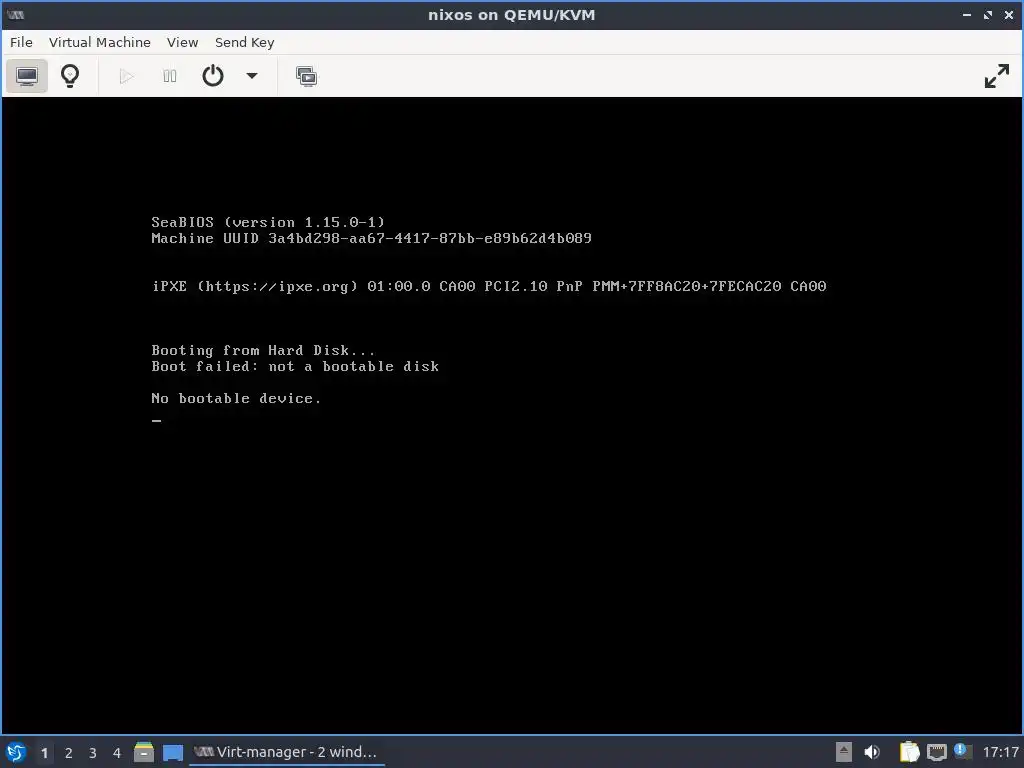Click the notification alert tray icon
Screen dimensions: 1024x768
(x=962, y=751)
